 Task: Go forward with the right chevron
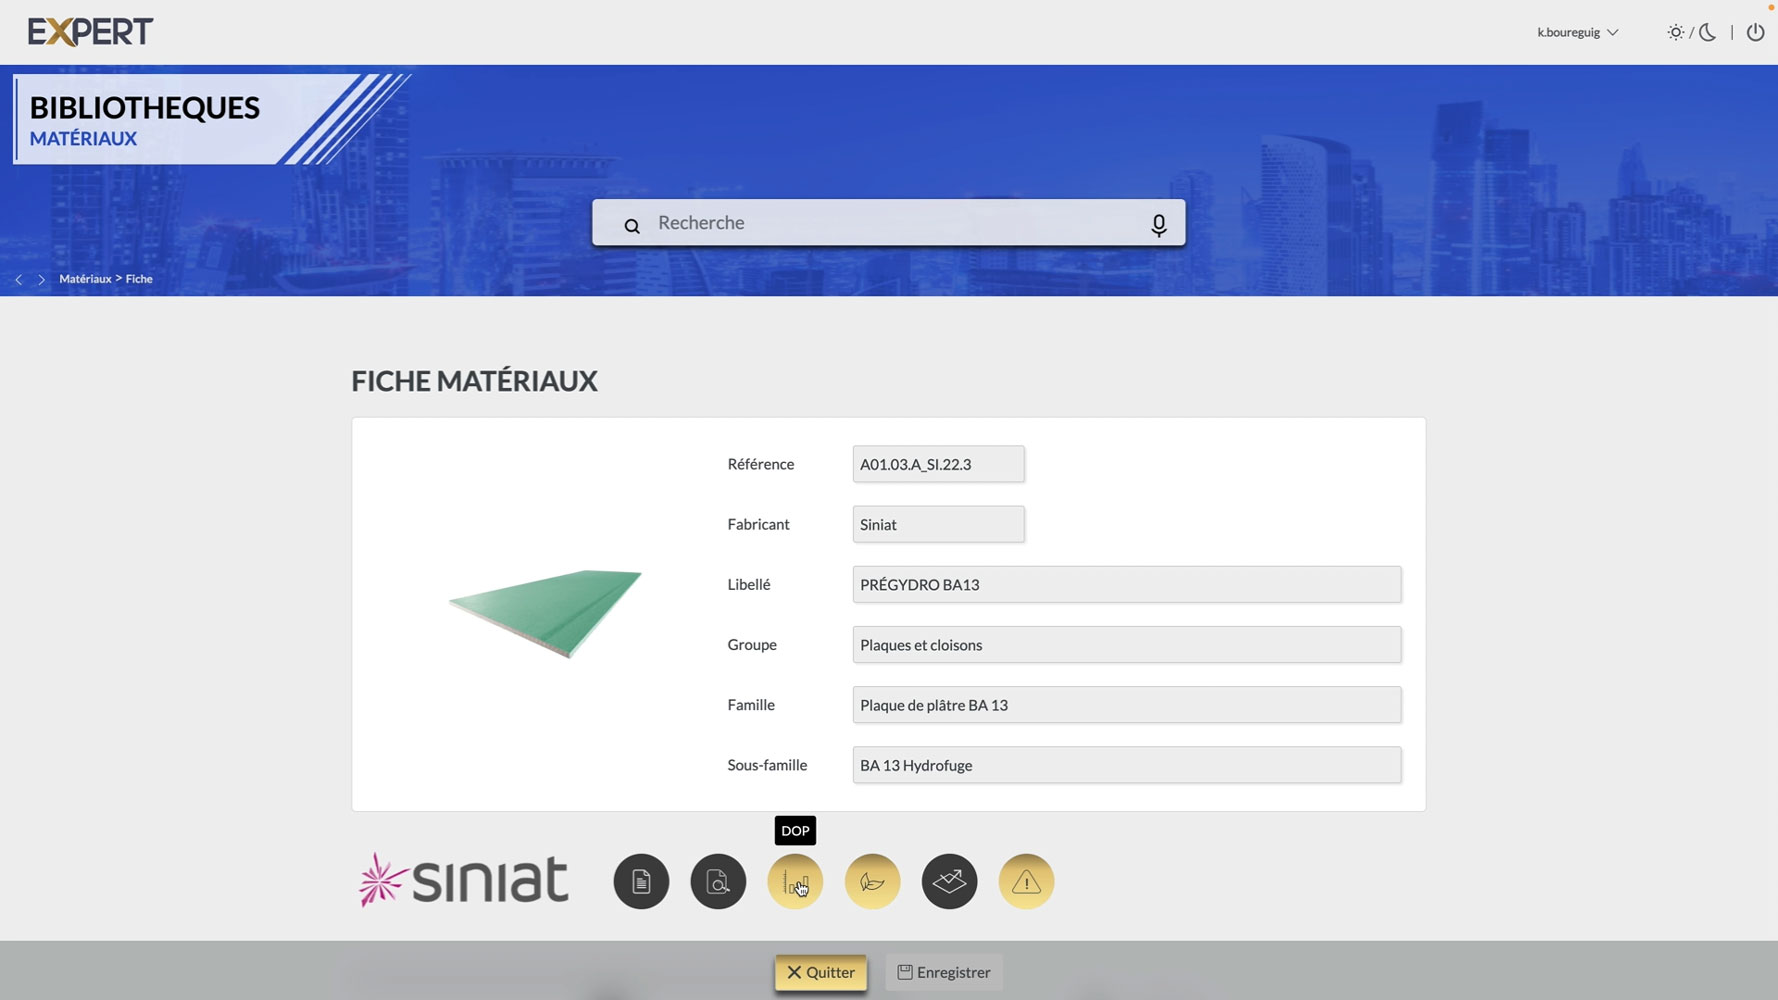point(42,280)
